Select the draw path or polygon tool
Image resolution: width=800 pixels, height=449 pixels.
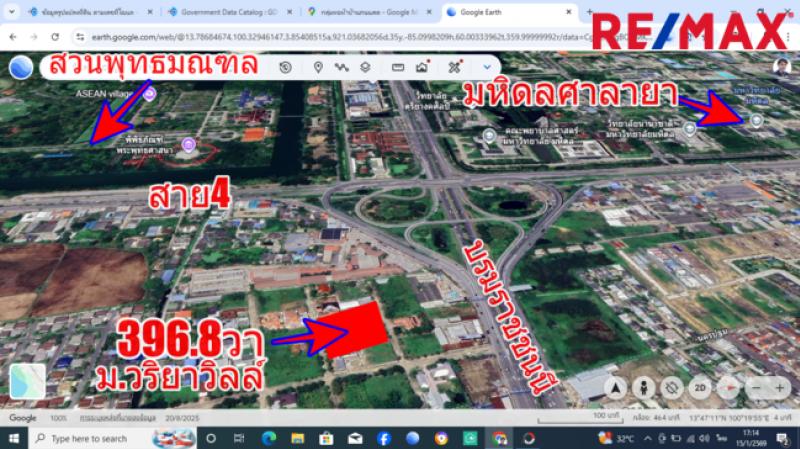(341, 67)
